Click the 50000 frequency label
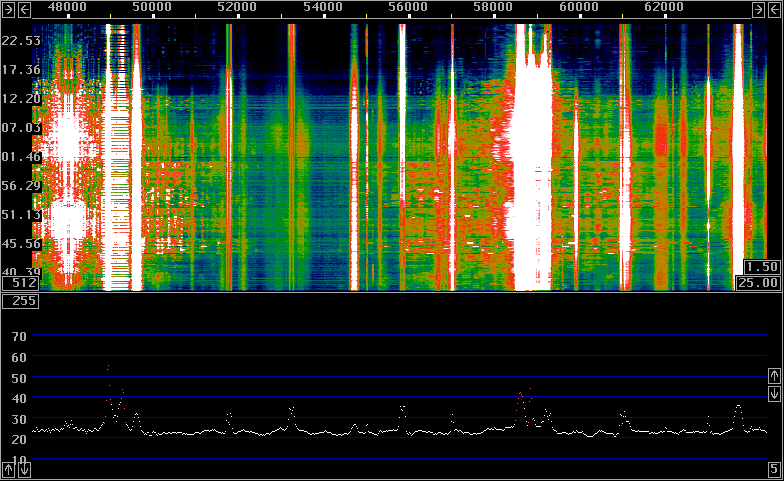The image size is (784, 481). (x=152, y=7)
